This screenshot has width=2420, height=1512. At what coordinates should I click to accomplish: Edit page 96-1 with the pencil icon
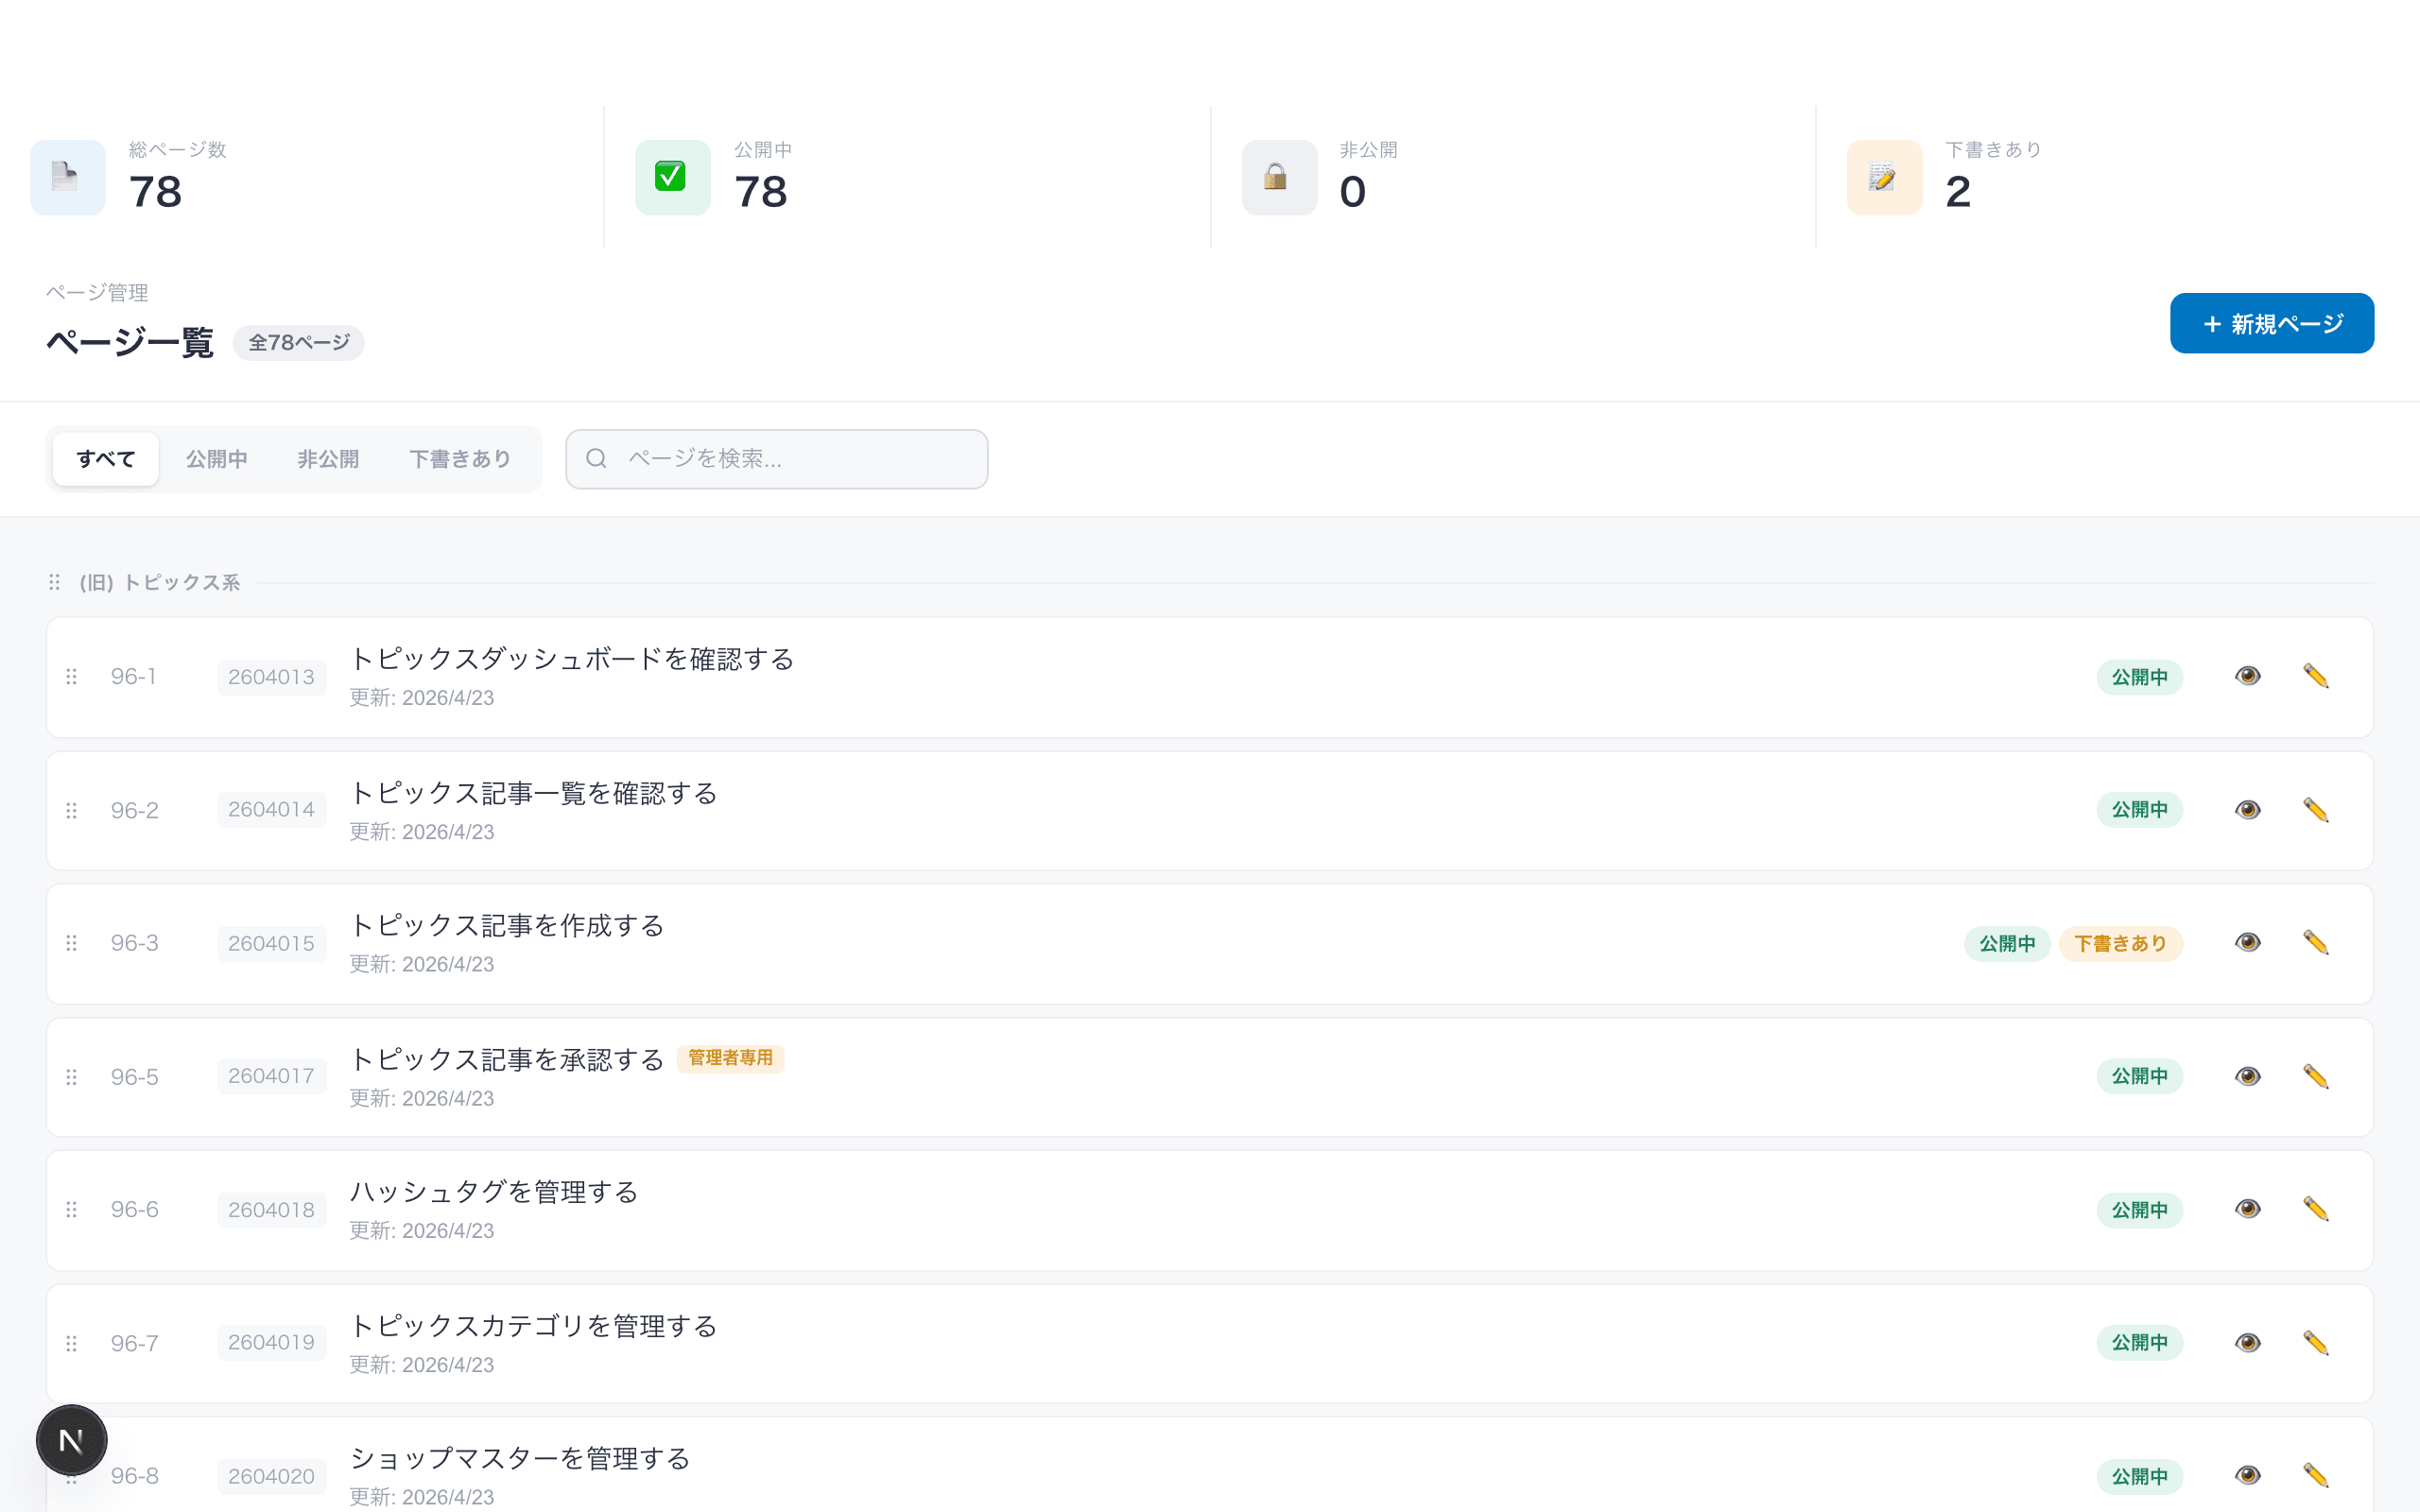(x=2316, y=677)
